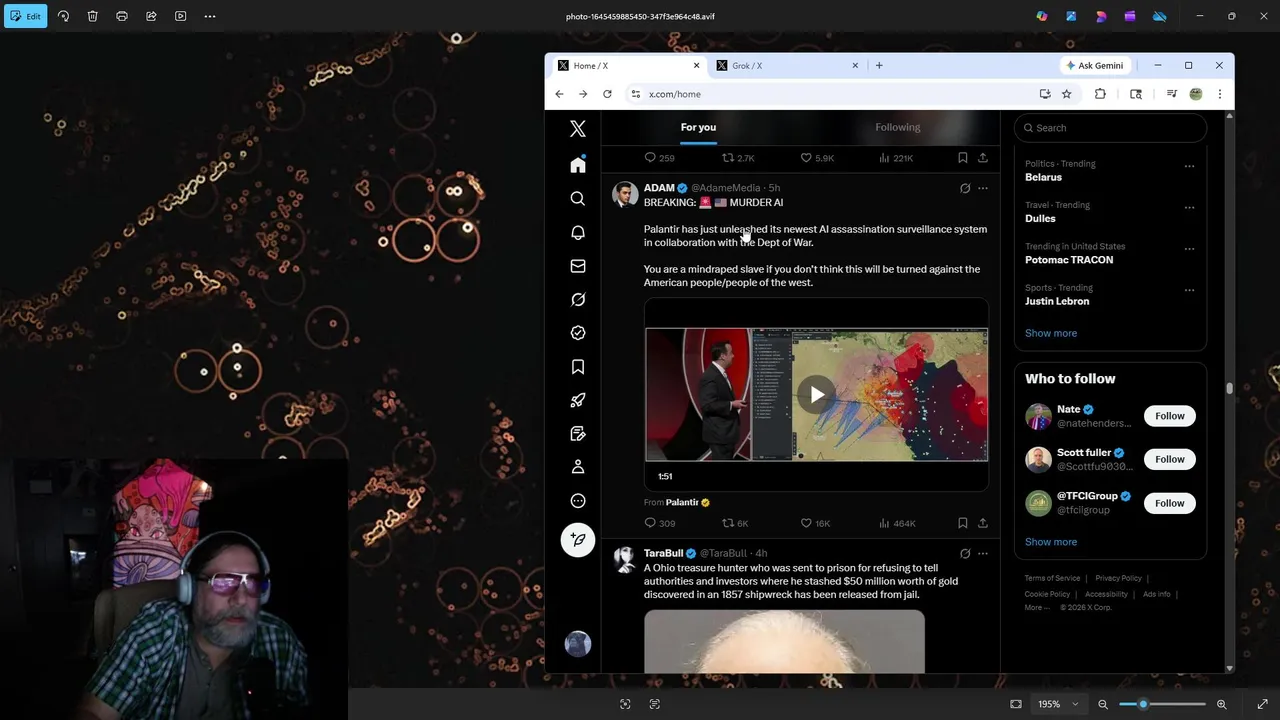Open the Palantir source link under video
The height and width of the screenshot is (720, 1280).
(687, 502)
